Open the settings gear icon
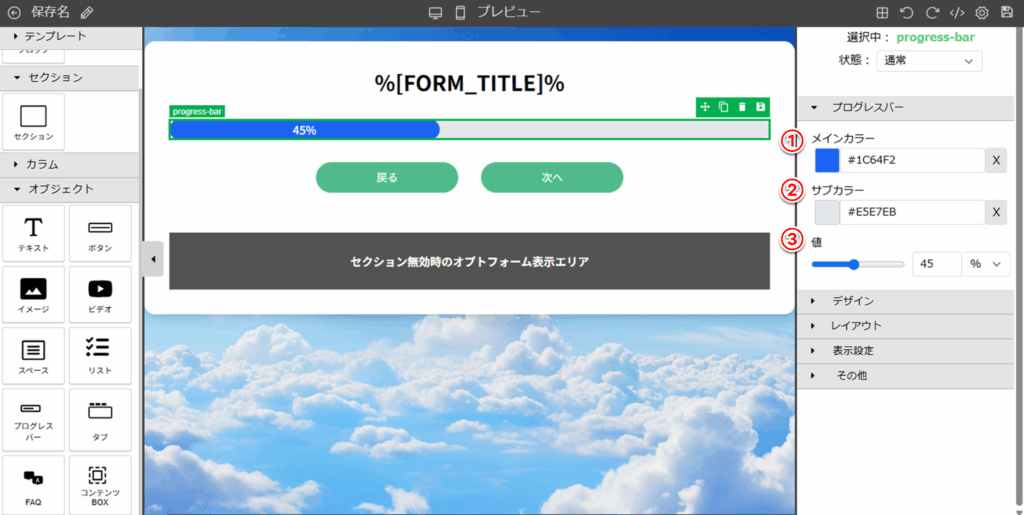The width and height of the screenshot is (1024, 515). (x=982, y=13)
